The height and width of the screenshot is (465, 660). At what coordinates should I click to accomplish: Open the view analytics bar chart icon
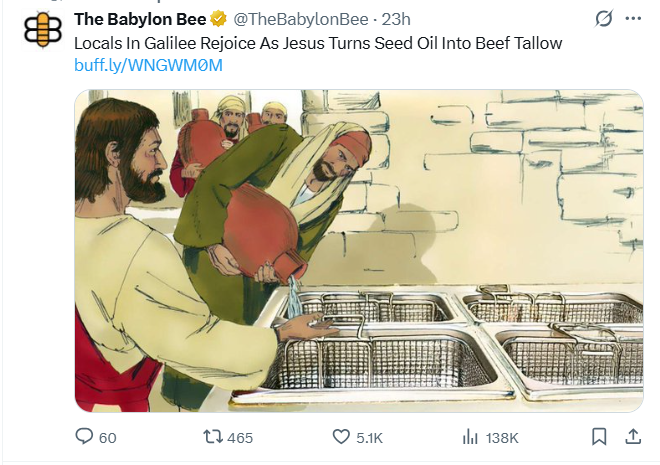point(469,437)
